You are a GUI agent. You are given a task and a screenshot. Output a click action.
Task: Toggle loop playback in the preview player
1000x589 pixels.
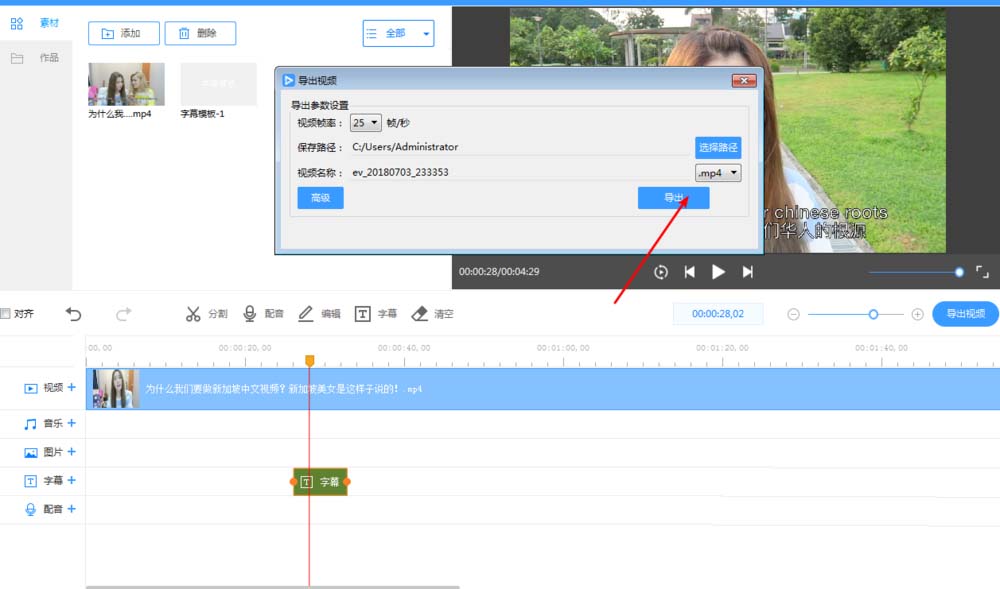(660, 270)
